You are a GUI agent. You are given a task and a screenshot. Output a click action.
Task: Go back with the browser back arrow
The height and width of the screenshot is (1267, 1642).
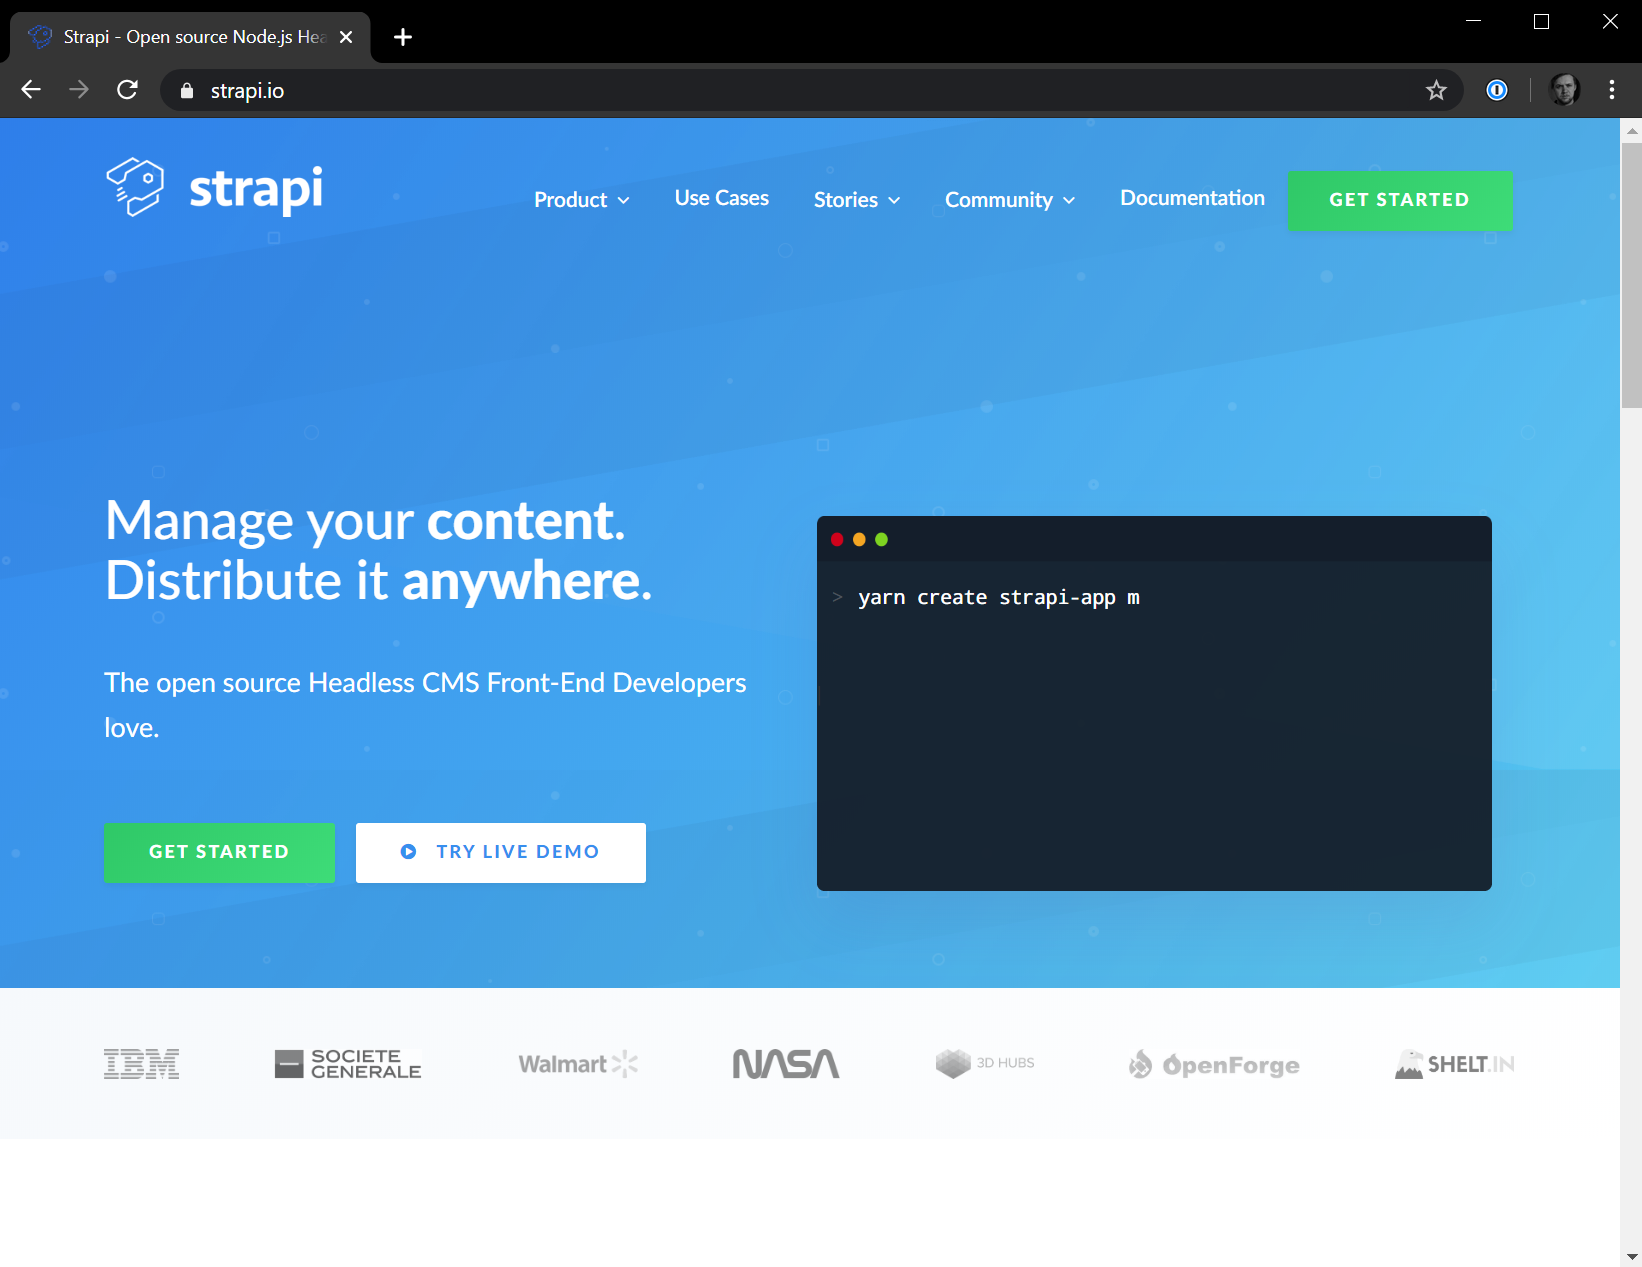[31, 90]
